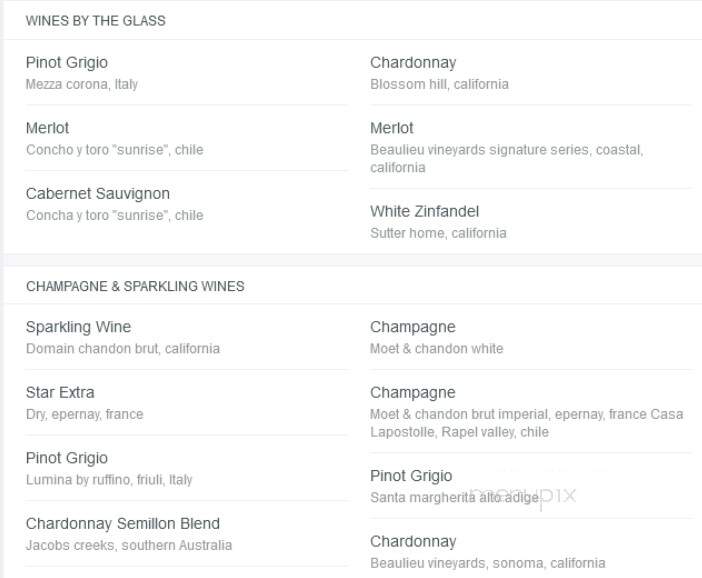
Task: Select Pinot Grigio Mezza corona item
Action: point(186,73)
